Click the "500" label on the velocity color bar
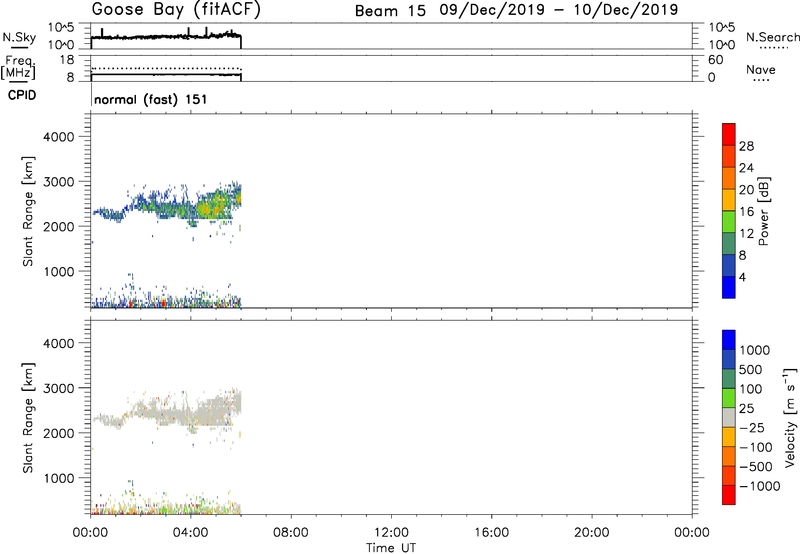The height and width of the screenshot is (554, 800). click(x=750, y=369)
